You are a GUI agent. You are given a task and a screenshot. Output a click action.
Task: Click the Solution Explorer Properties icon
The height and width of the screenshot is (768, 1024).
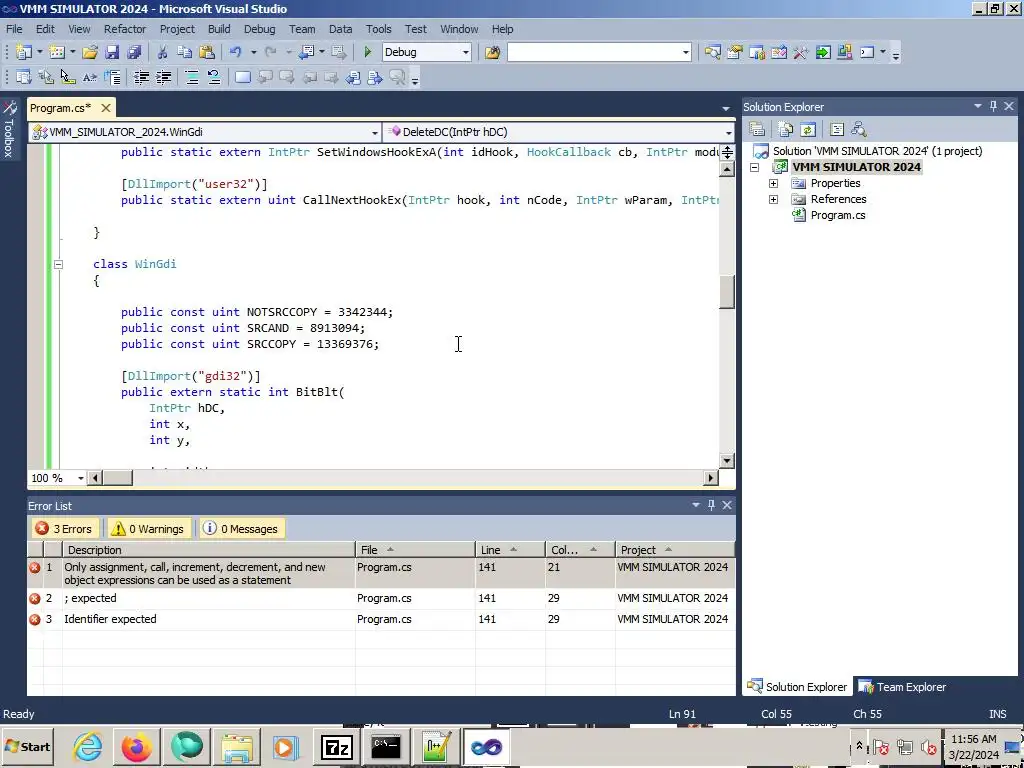(x=757, y=129)
